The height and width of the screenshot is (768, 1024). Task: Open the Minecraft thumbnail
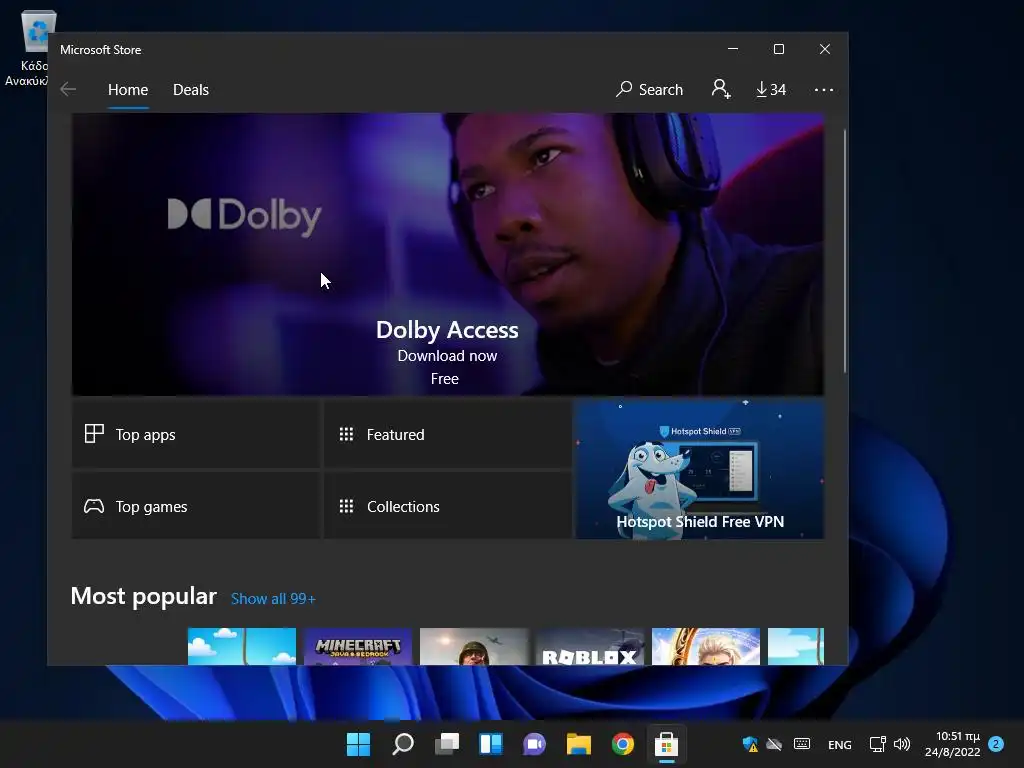coord(358,647)
